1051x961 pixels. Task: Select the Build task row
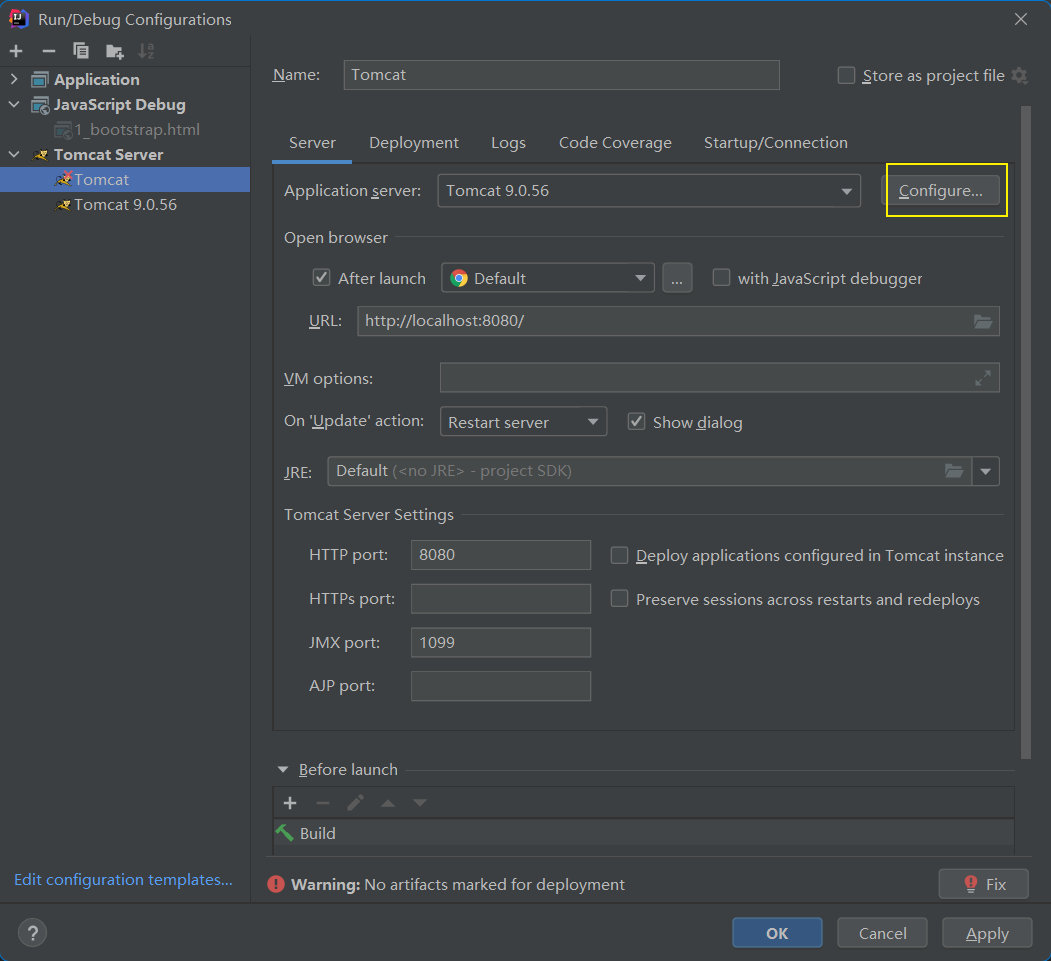pos(643,833)
